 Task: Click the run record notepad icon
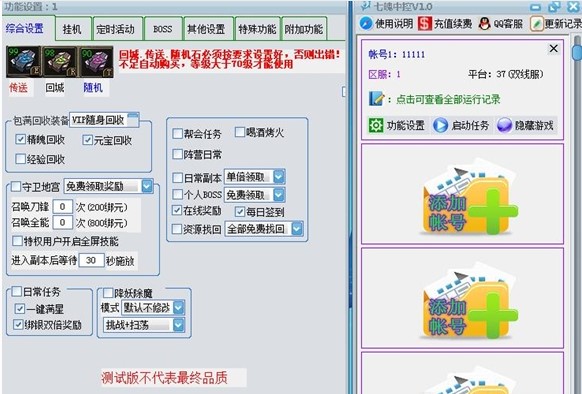[376, 99]
